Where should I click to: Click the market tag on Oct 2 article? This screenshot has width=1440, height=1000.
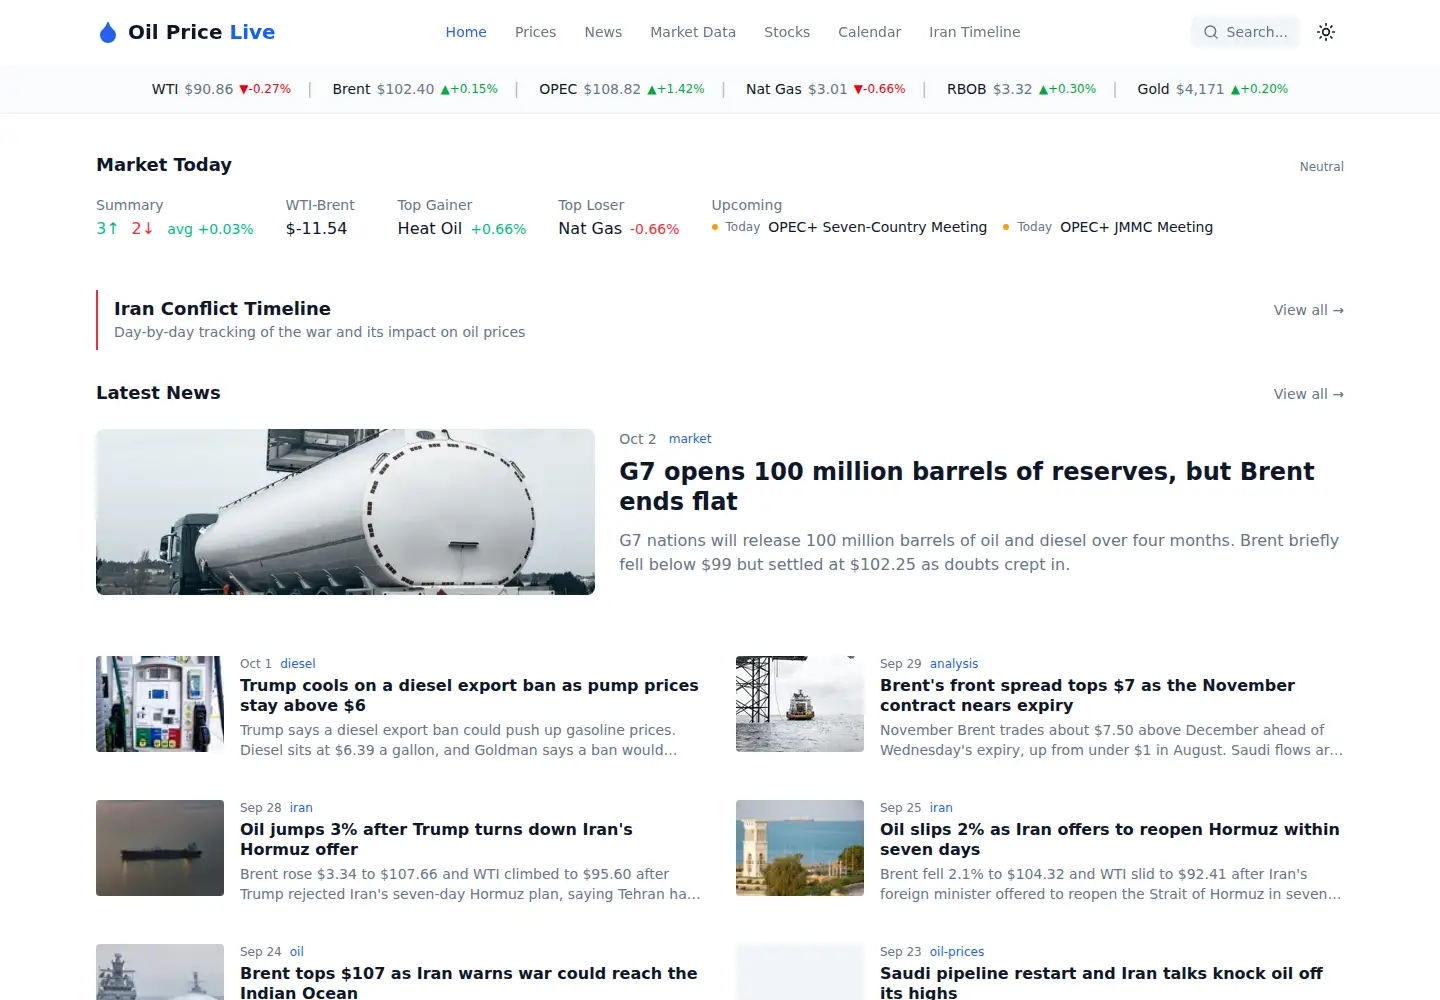[690, 439]
